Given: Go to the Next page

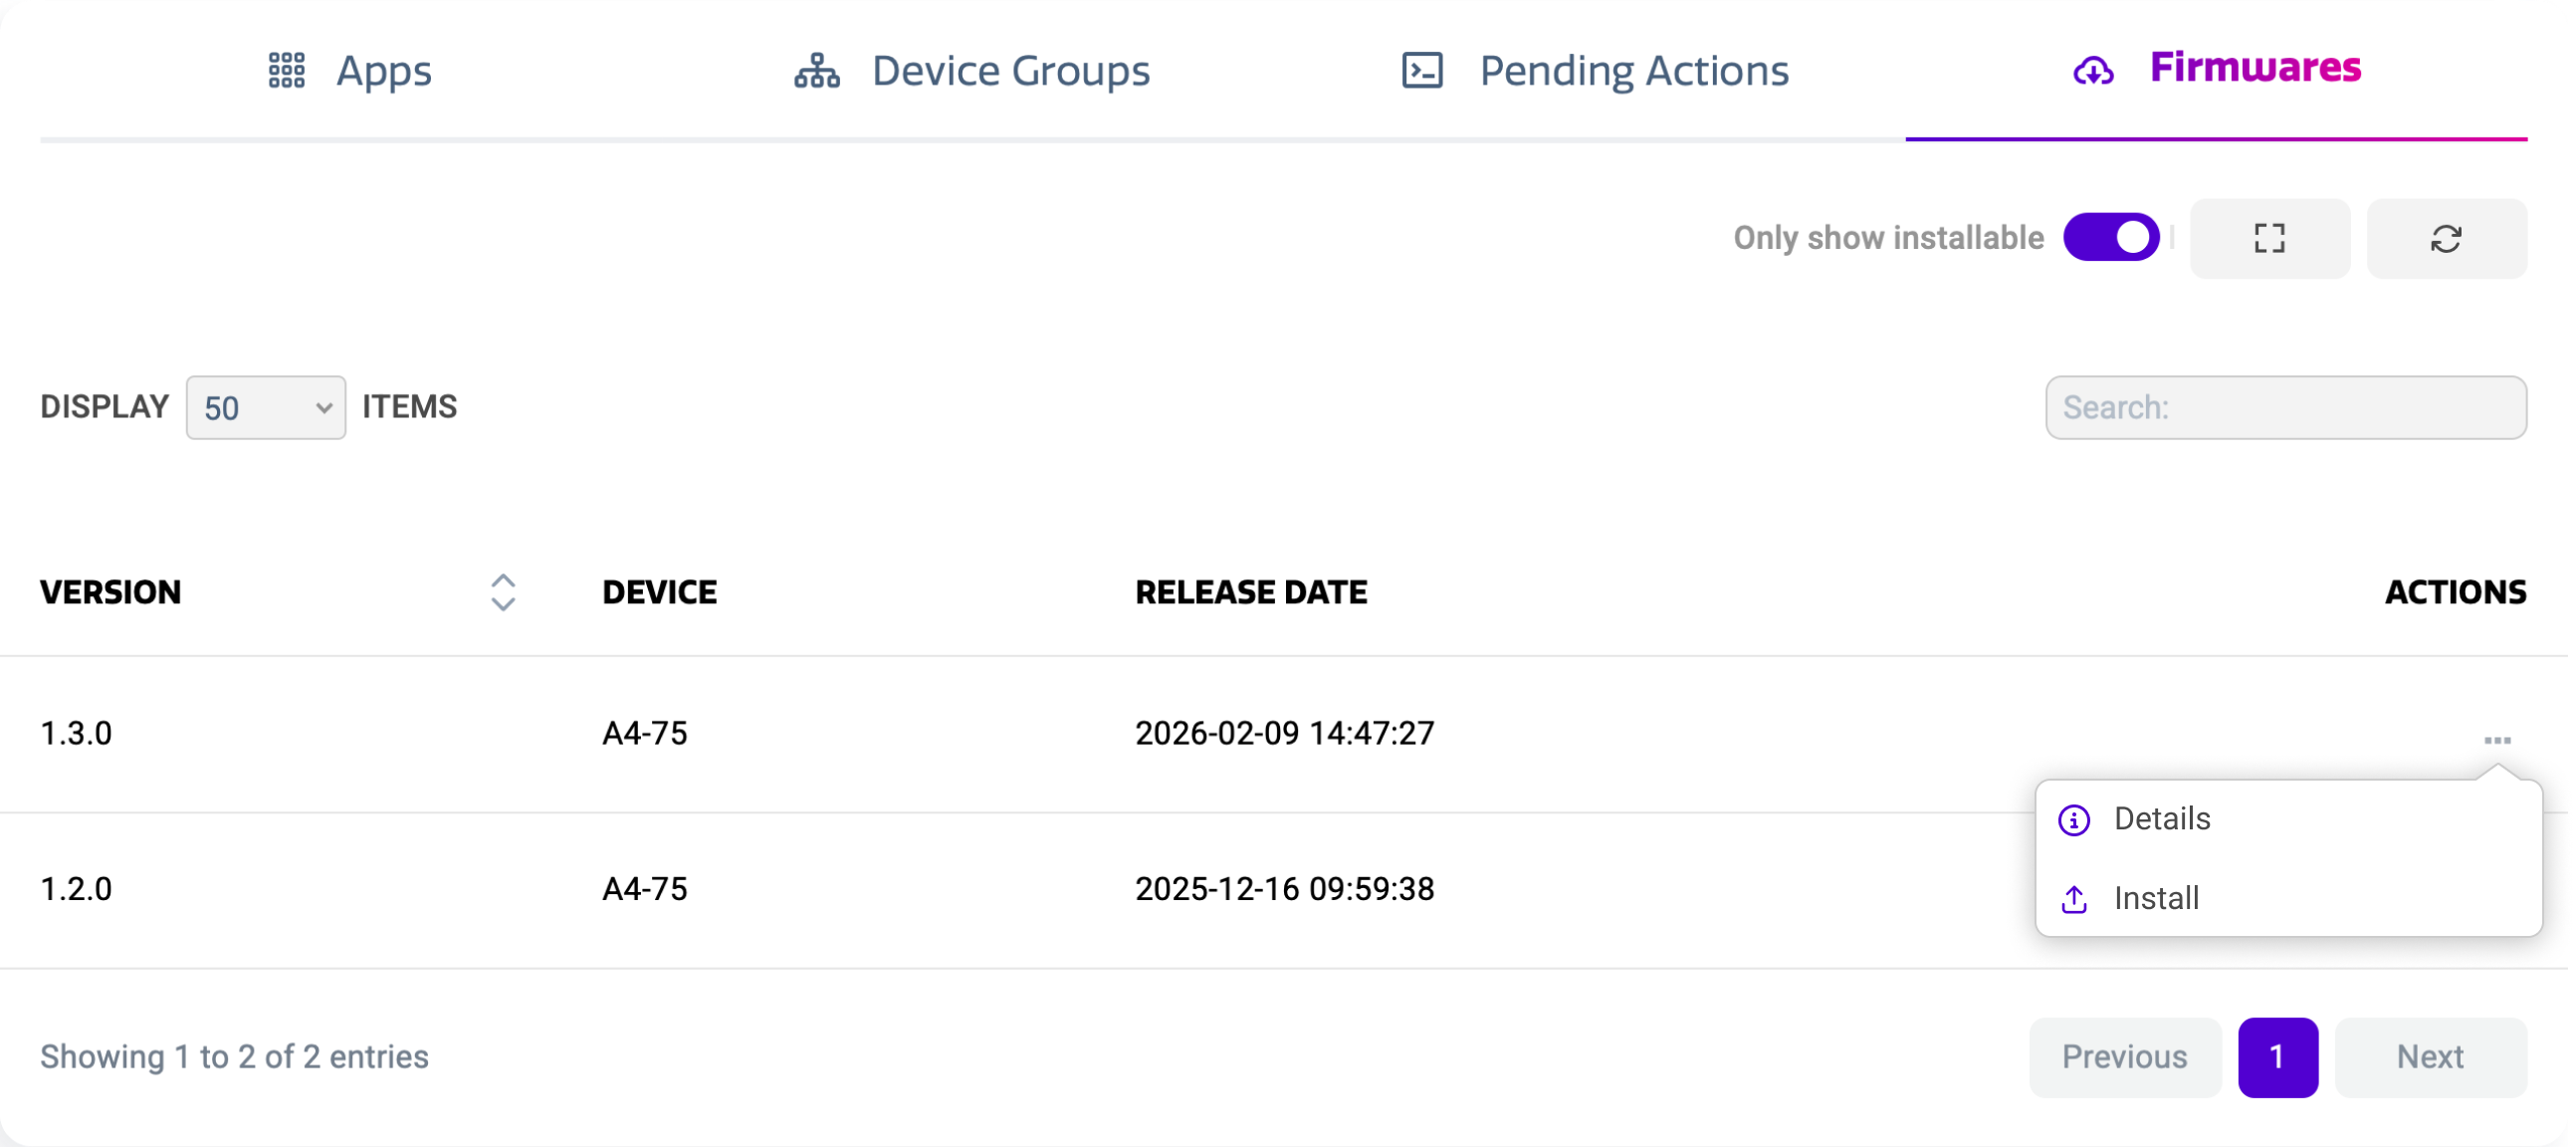Looking at the screenshot, I should (x=2430, y=1057).
